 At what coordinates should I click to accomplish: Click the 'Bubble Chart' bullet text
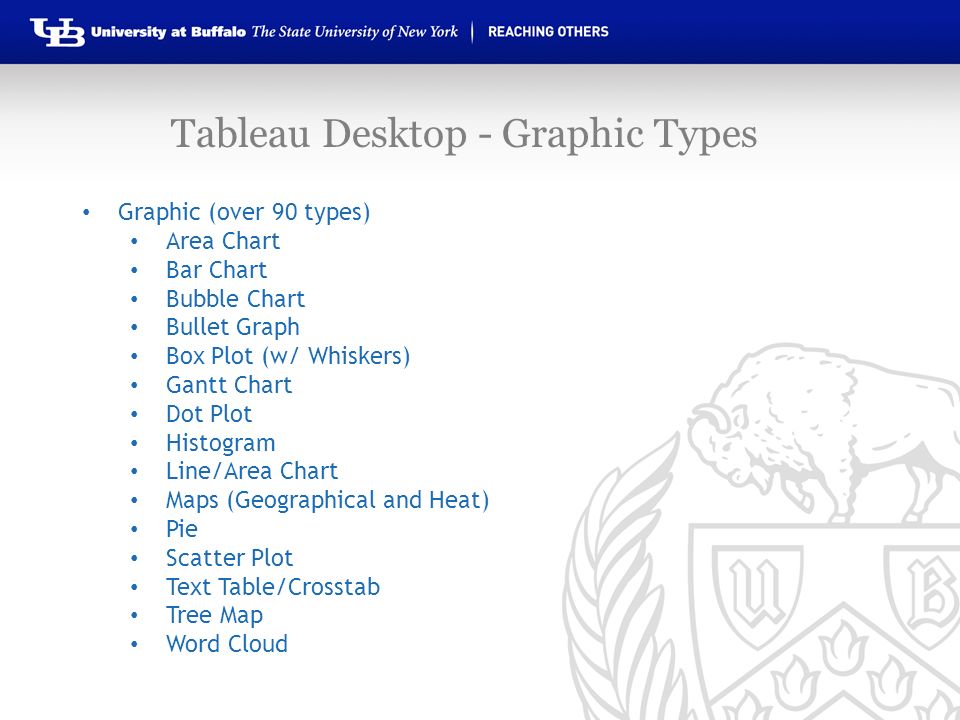click(x=235, y=299)
